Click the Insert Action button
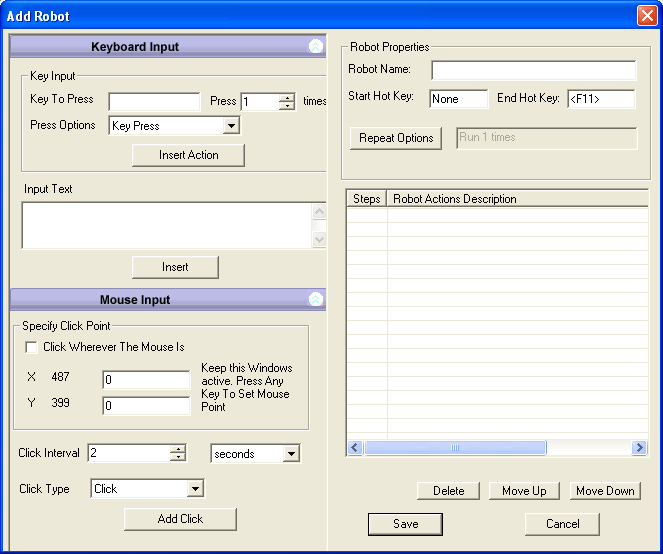This screenshot has height=554, width=663. pos(188,155)
